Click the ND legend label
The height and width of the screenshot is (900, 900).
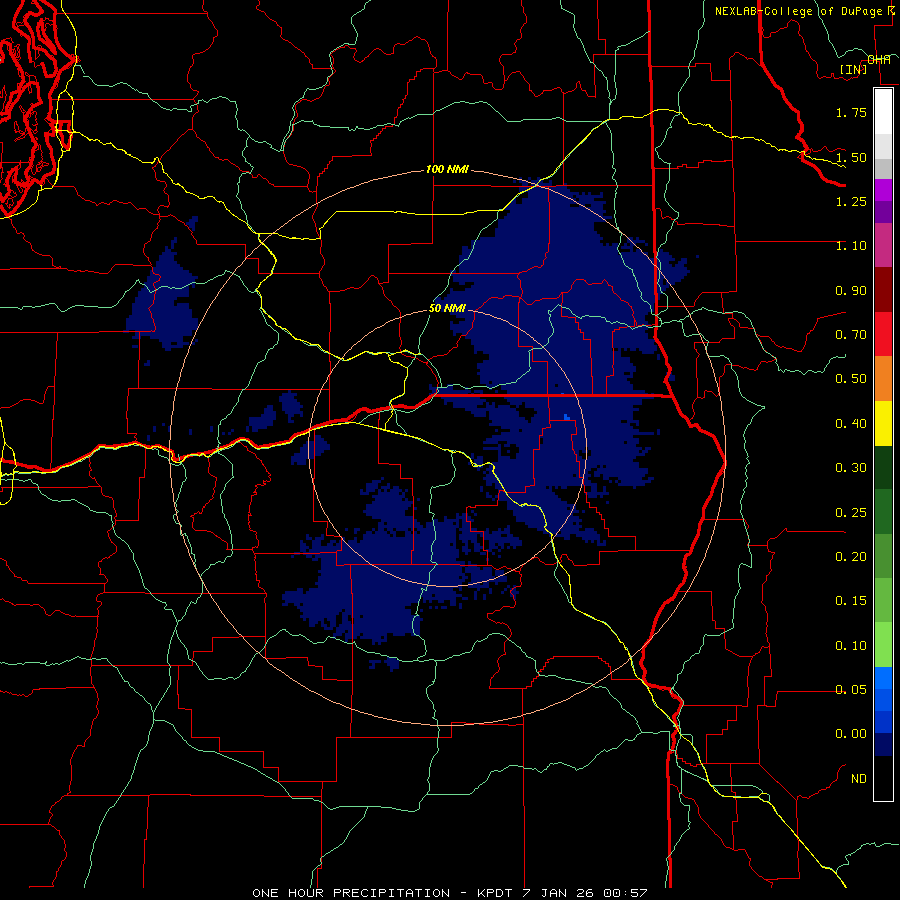(x=859, y=779)
